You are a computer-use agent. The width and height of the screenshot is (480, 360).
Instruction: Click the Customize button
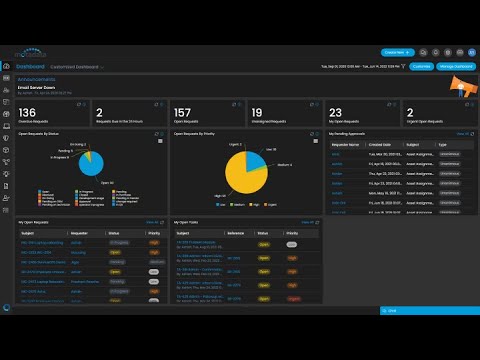click(422, 66)
